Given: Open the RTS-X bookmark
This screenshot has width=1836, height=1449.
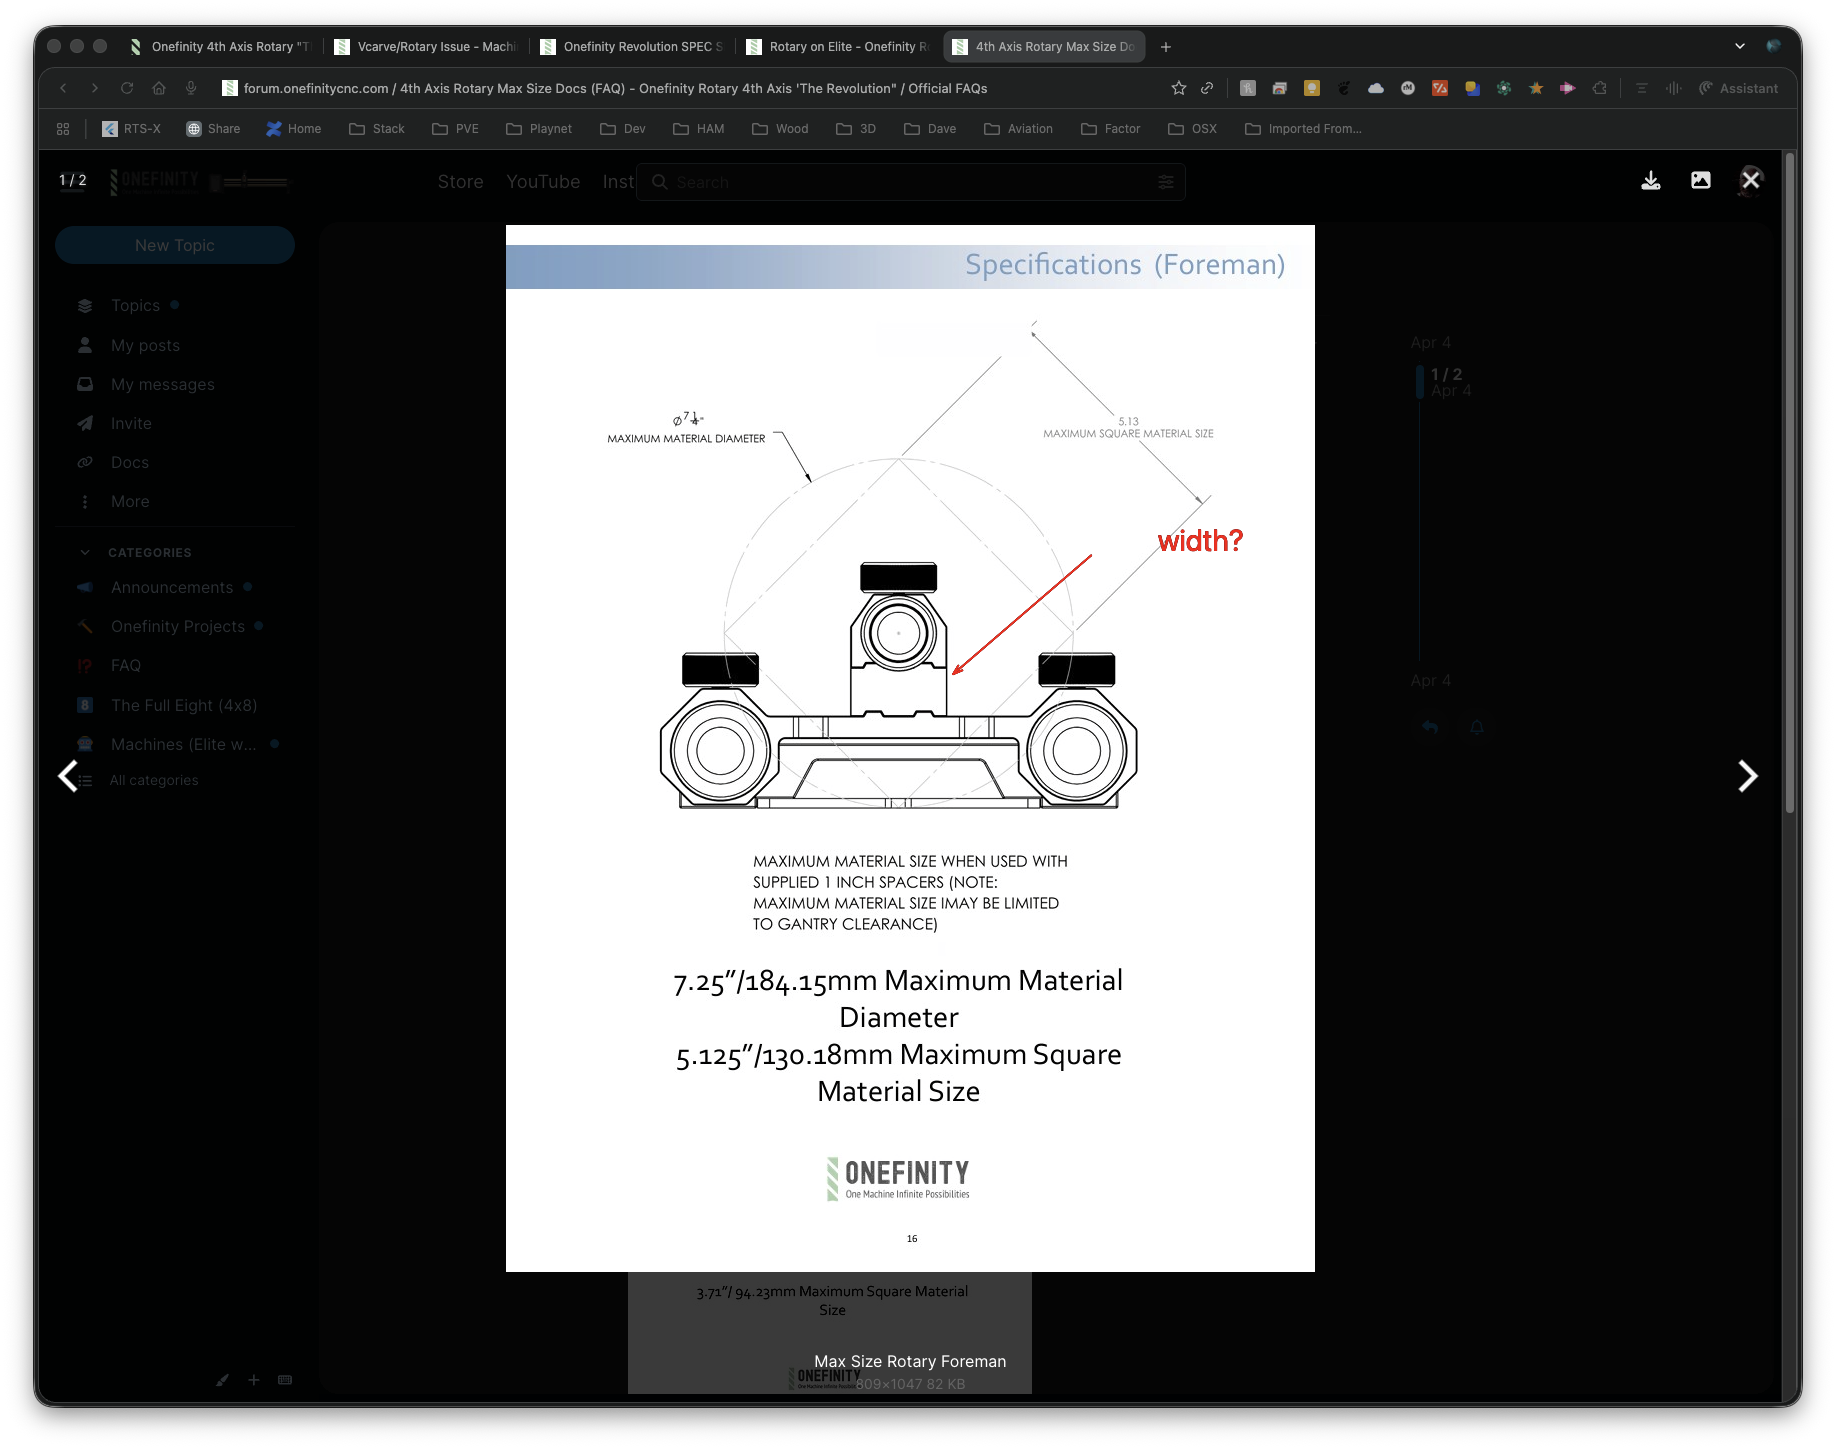Looking at the screenshot, I should [131, 129].
